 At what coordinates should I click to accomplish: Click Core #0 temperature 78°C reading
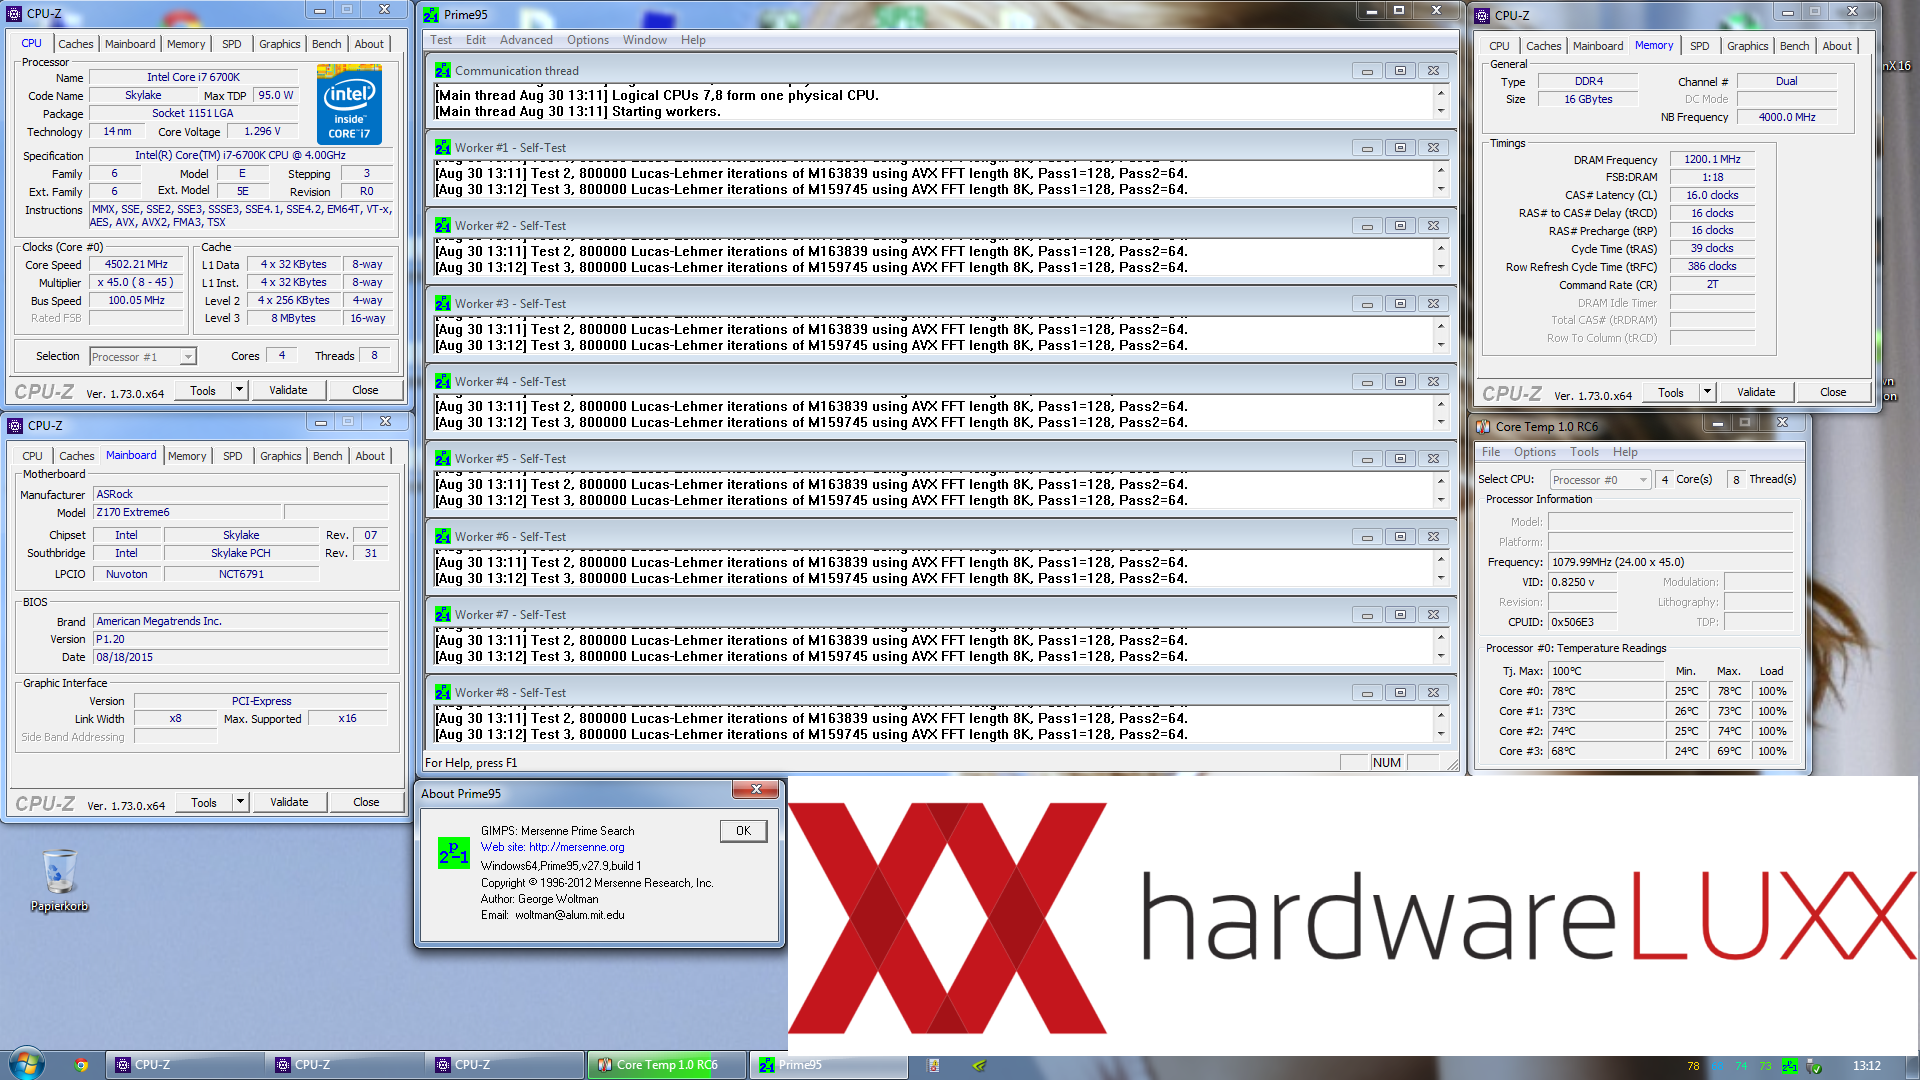click(x=1606, y=691)
